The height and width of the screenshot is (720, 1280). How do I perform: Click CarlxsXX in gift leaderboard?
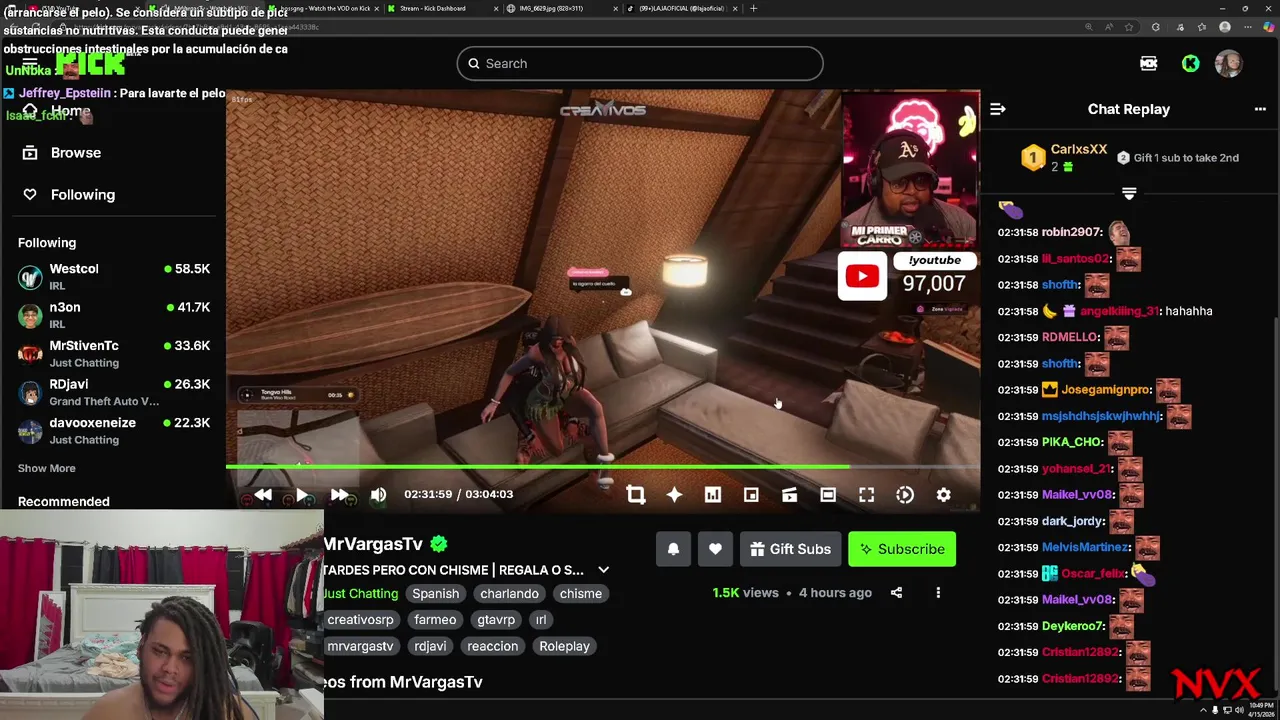tap(1078, 149)
